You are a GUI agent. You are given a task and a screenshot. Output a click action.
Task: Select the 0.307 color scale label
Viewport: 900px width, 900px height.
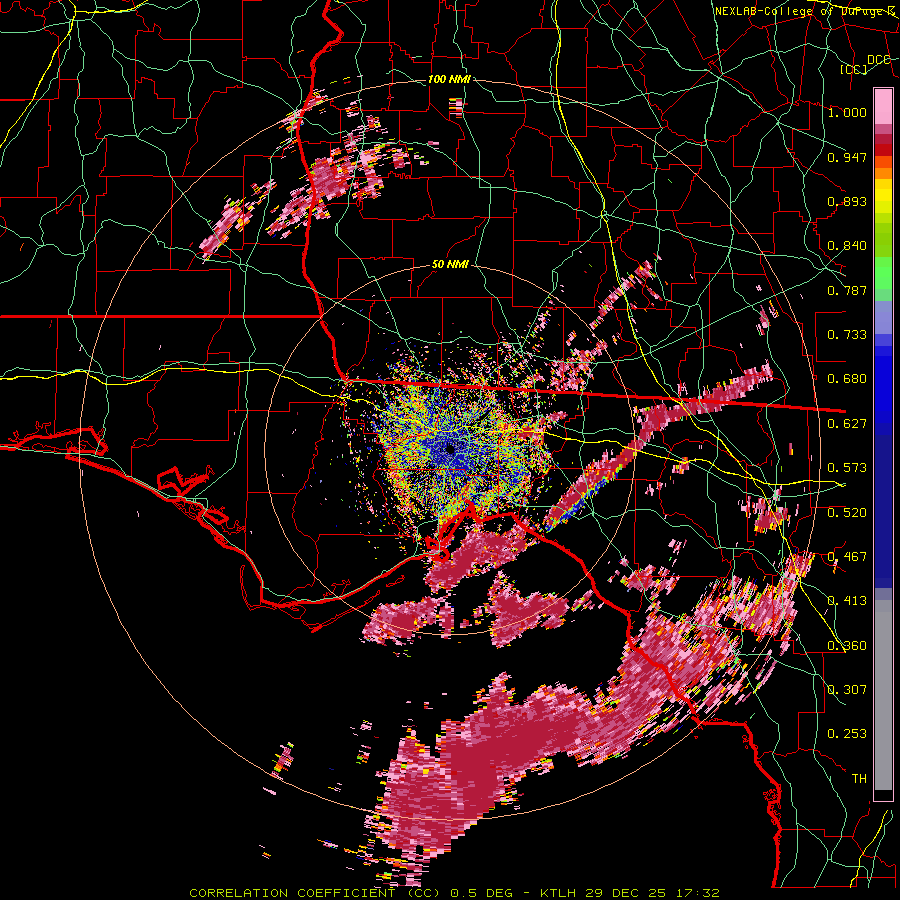[847, 690]
